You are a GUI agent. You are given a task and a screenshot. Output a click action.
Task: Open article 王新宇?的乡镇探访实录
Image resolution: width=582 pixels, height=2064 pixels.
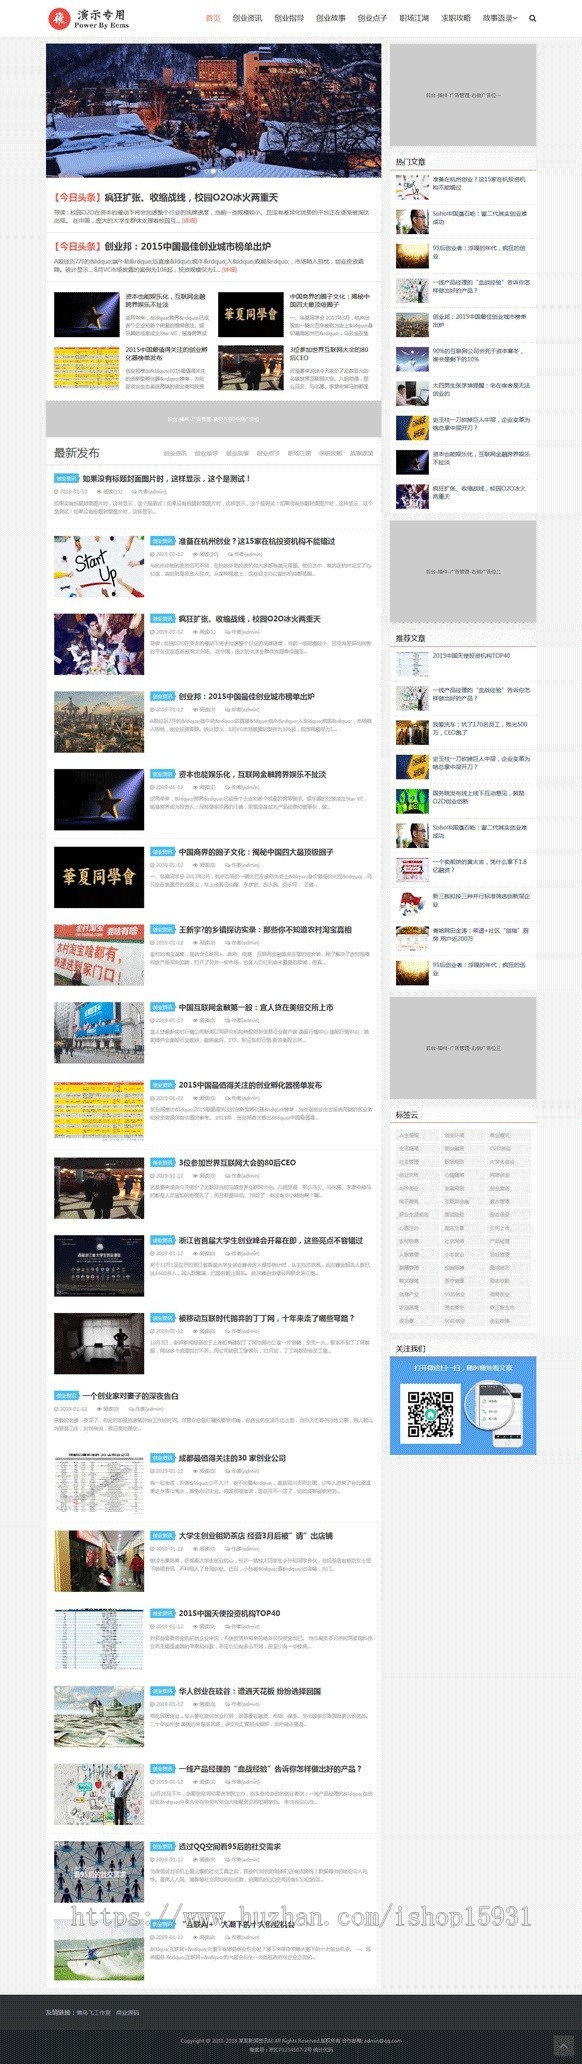tap(265, 930)
